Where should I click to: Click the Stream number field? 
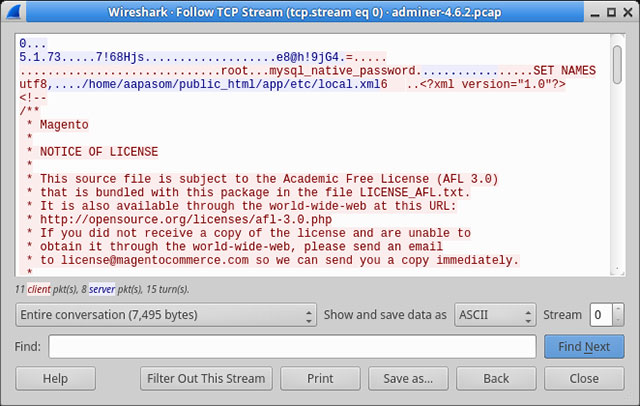[x=600, y=315]
